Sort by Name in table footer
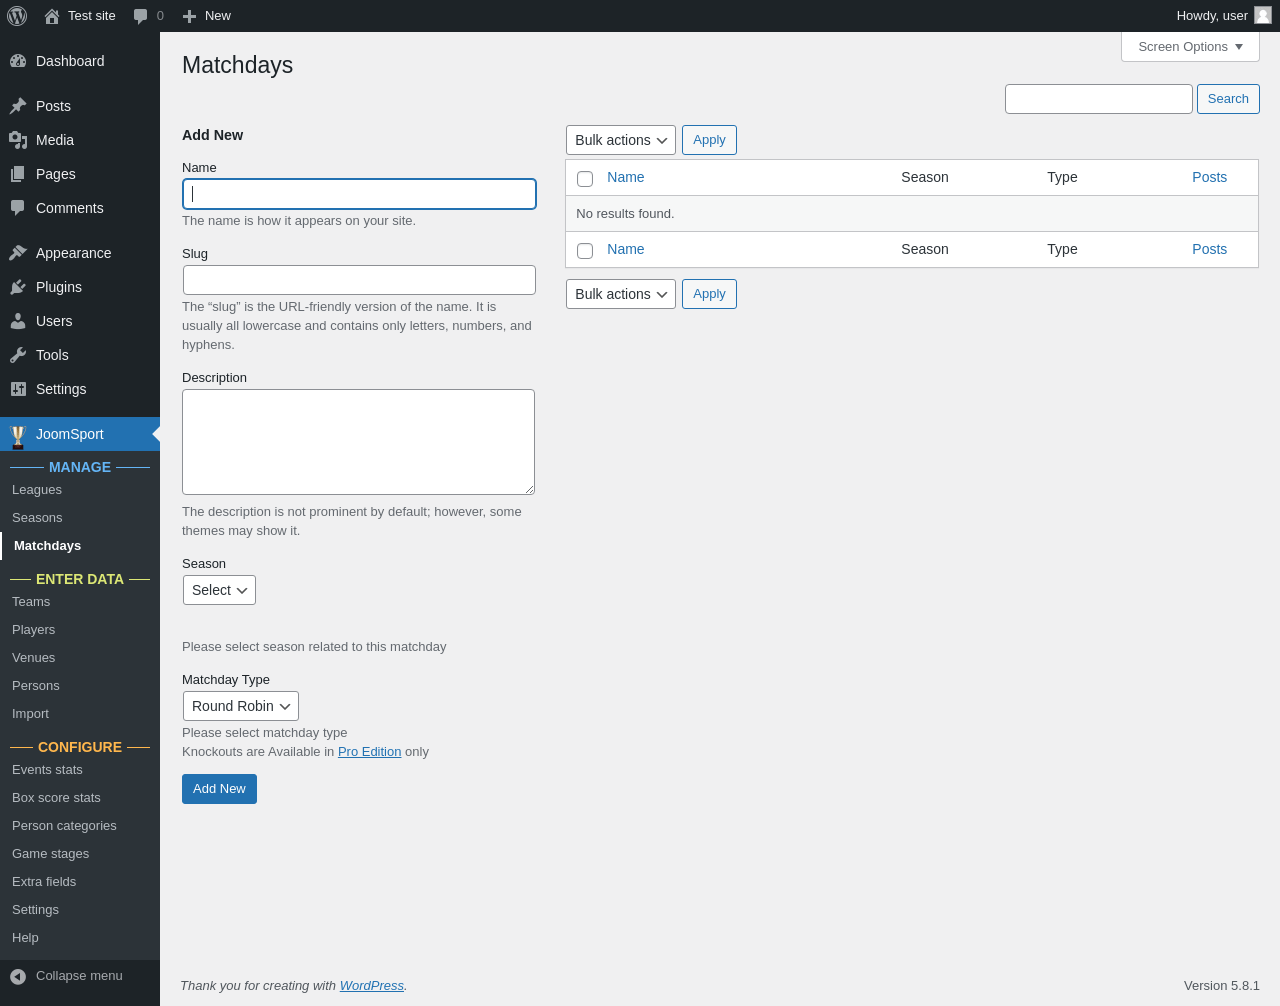 (x=625, y=249)
